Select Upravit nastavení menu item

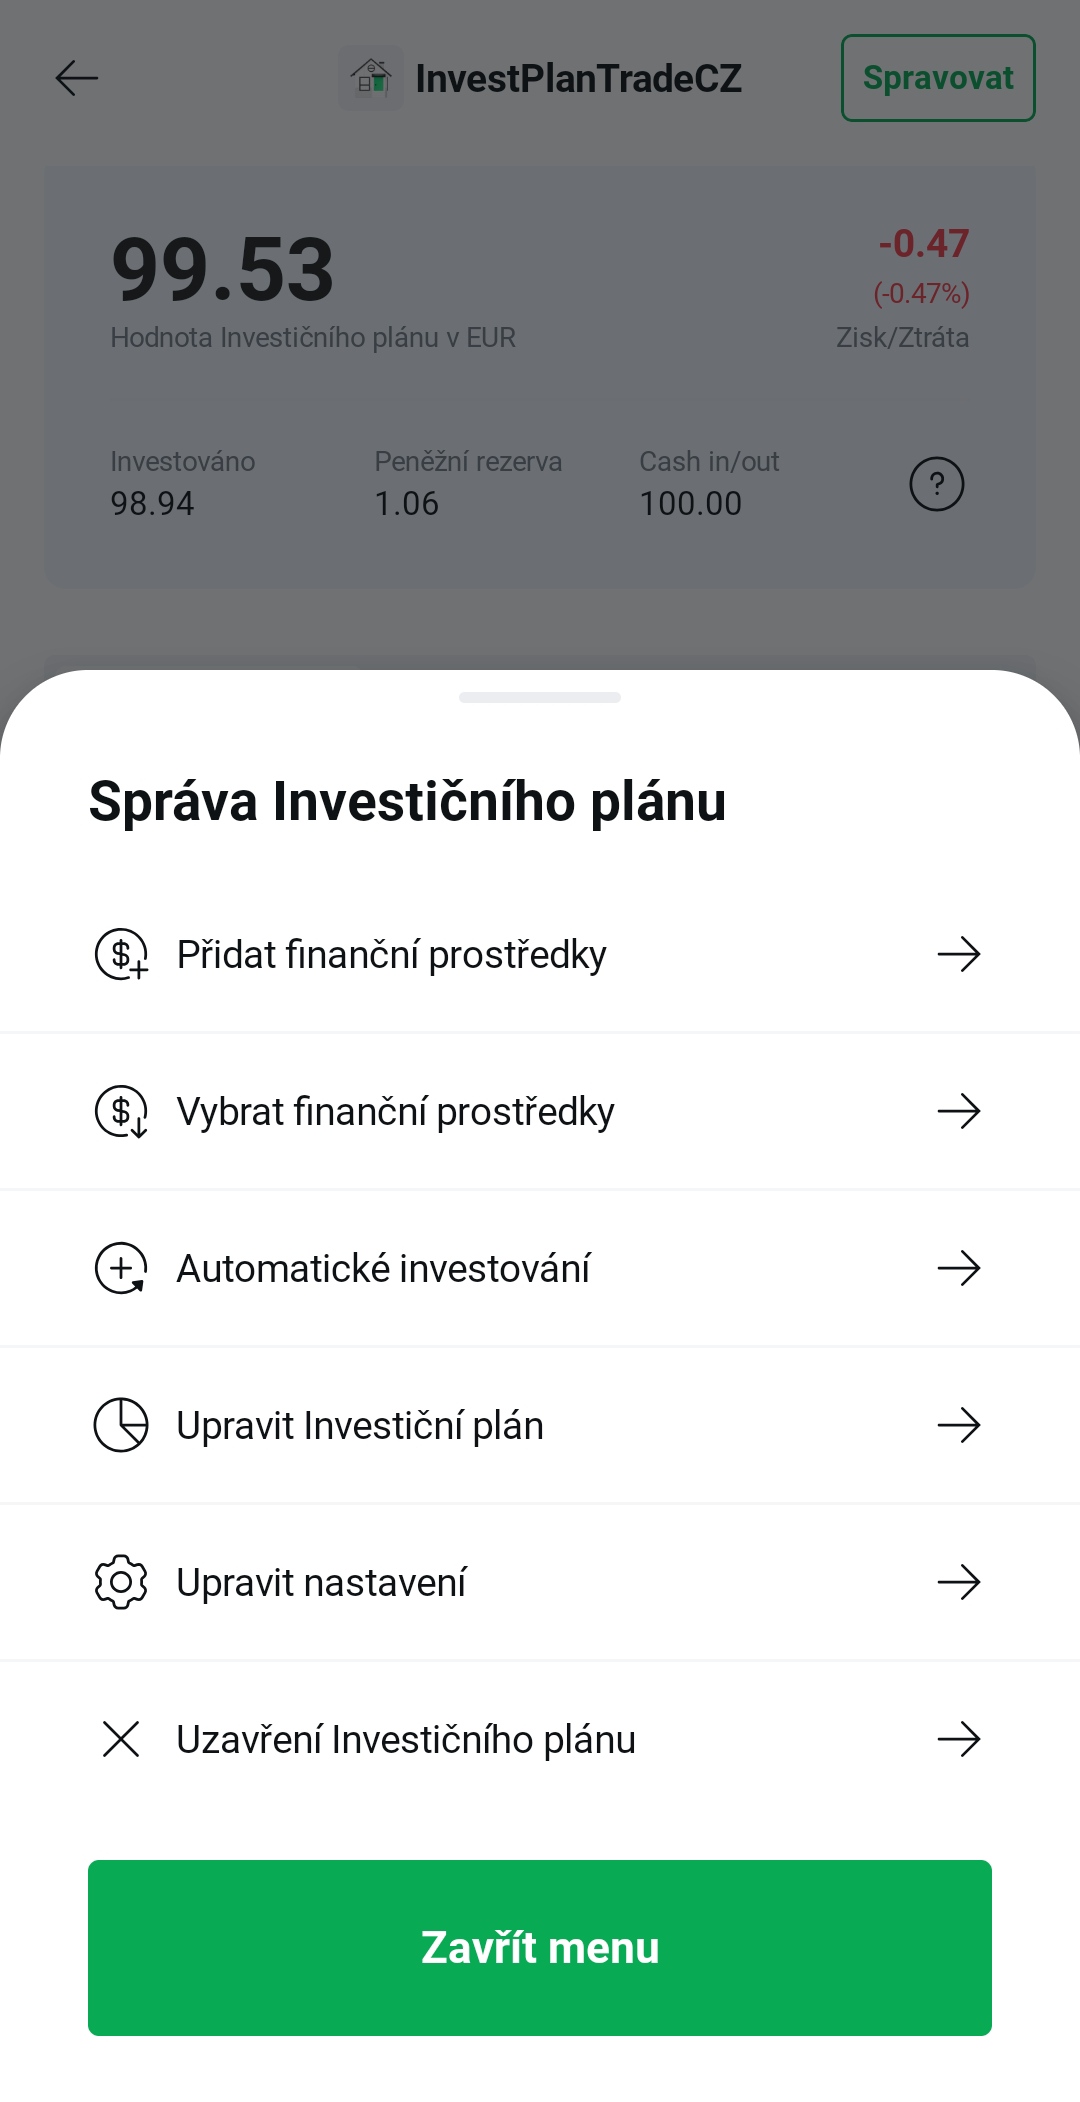coord(321,1582)
